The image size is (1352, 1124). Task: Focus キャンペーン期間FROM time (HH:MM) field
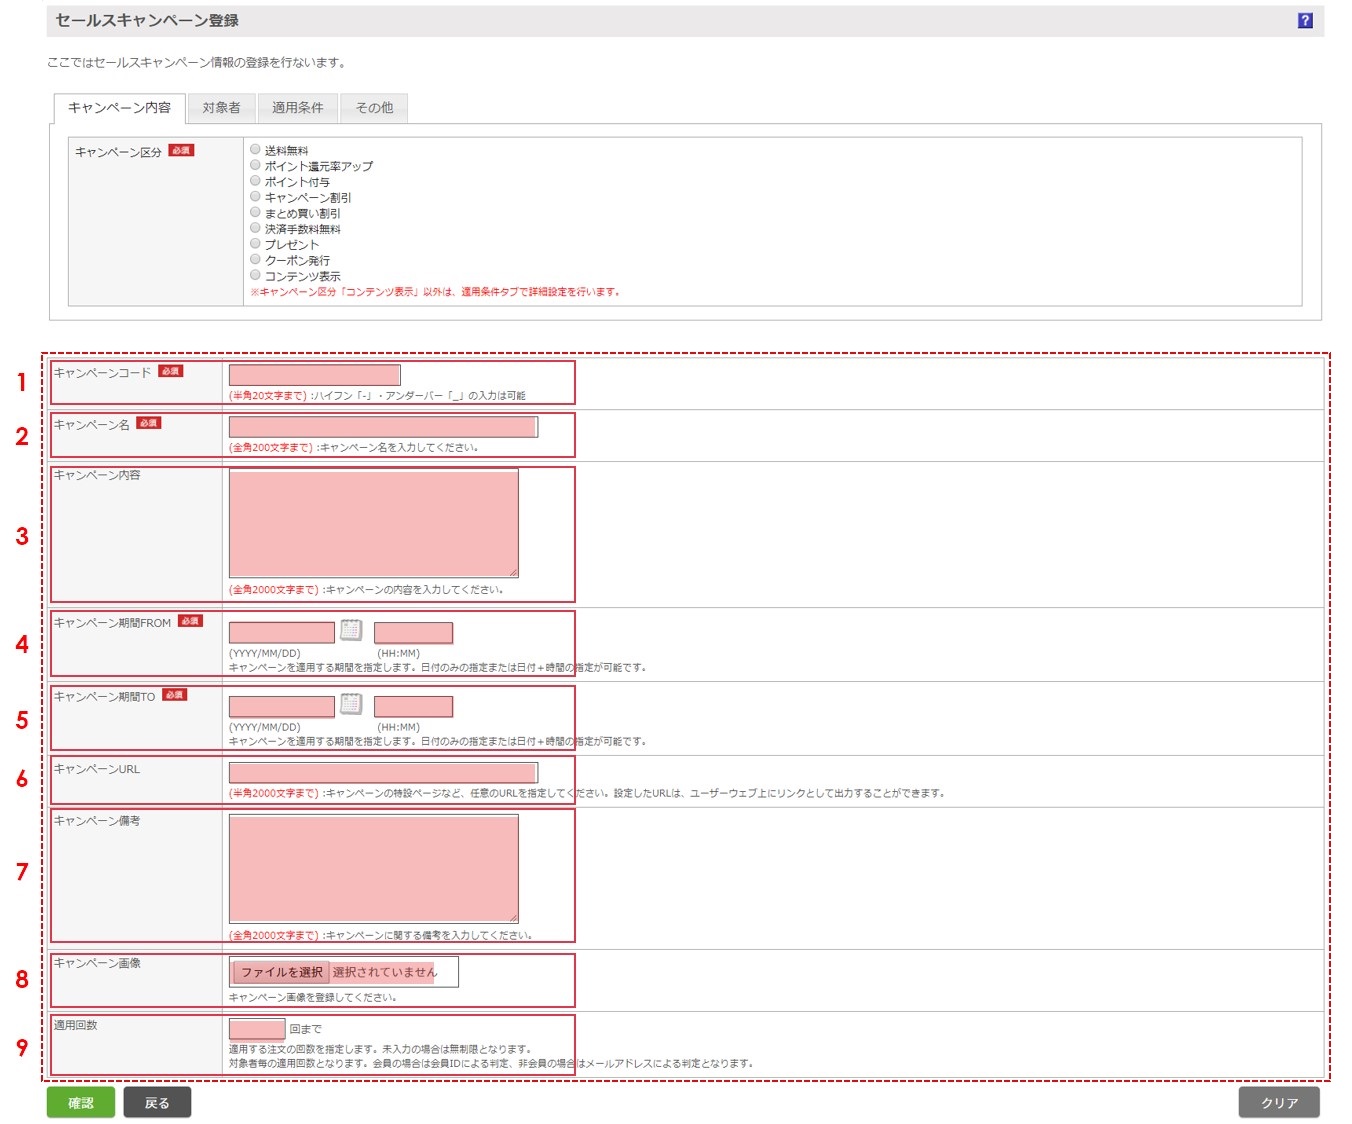(414, 633)
